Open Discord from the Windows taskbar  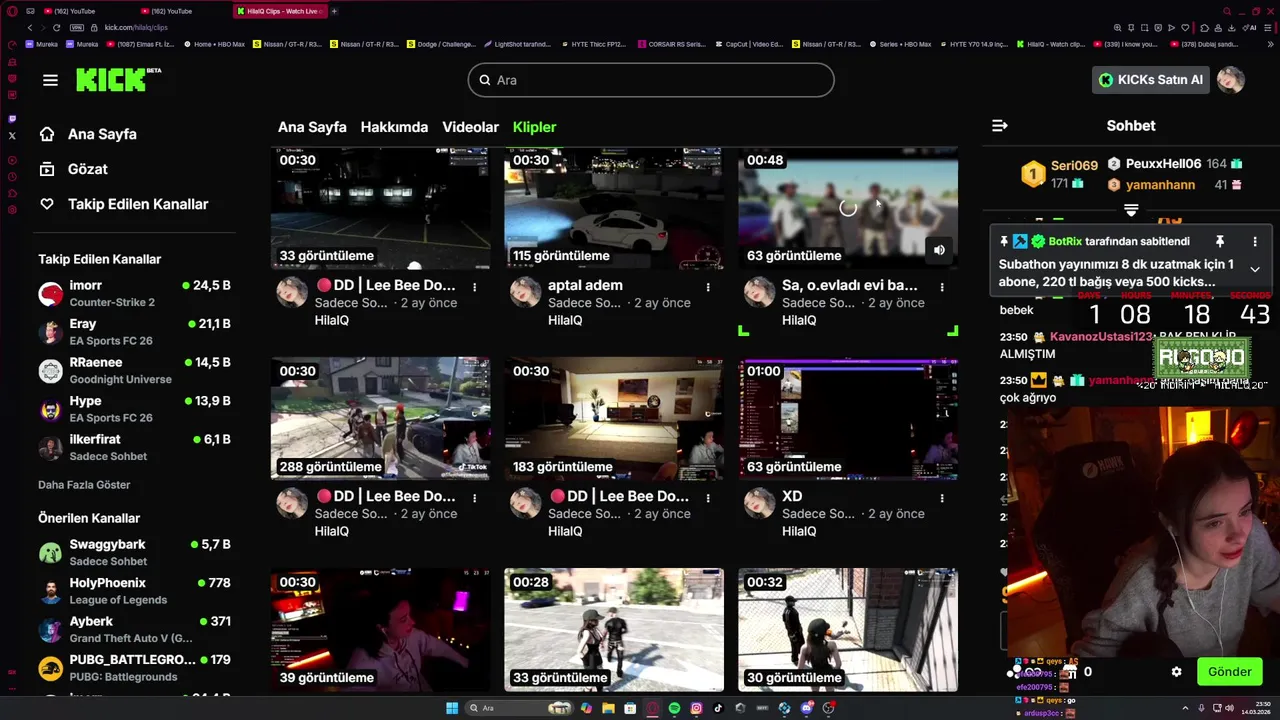click(807, 708)
